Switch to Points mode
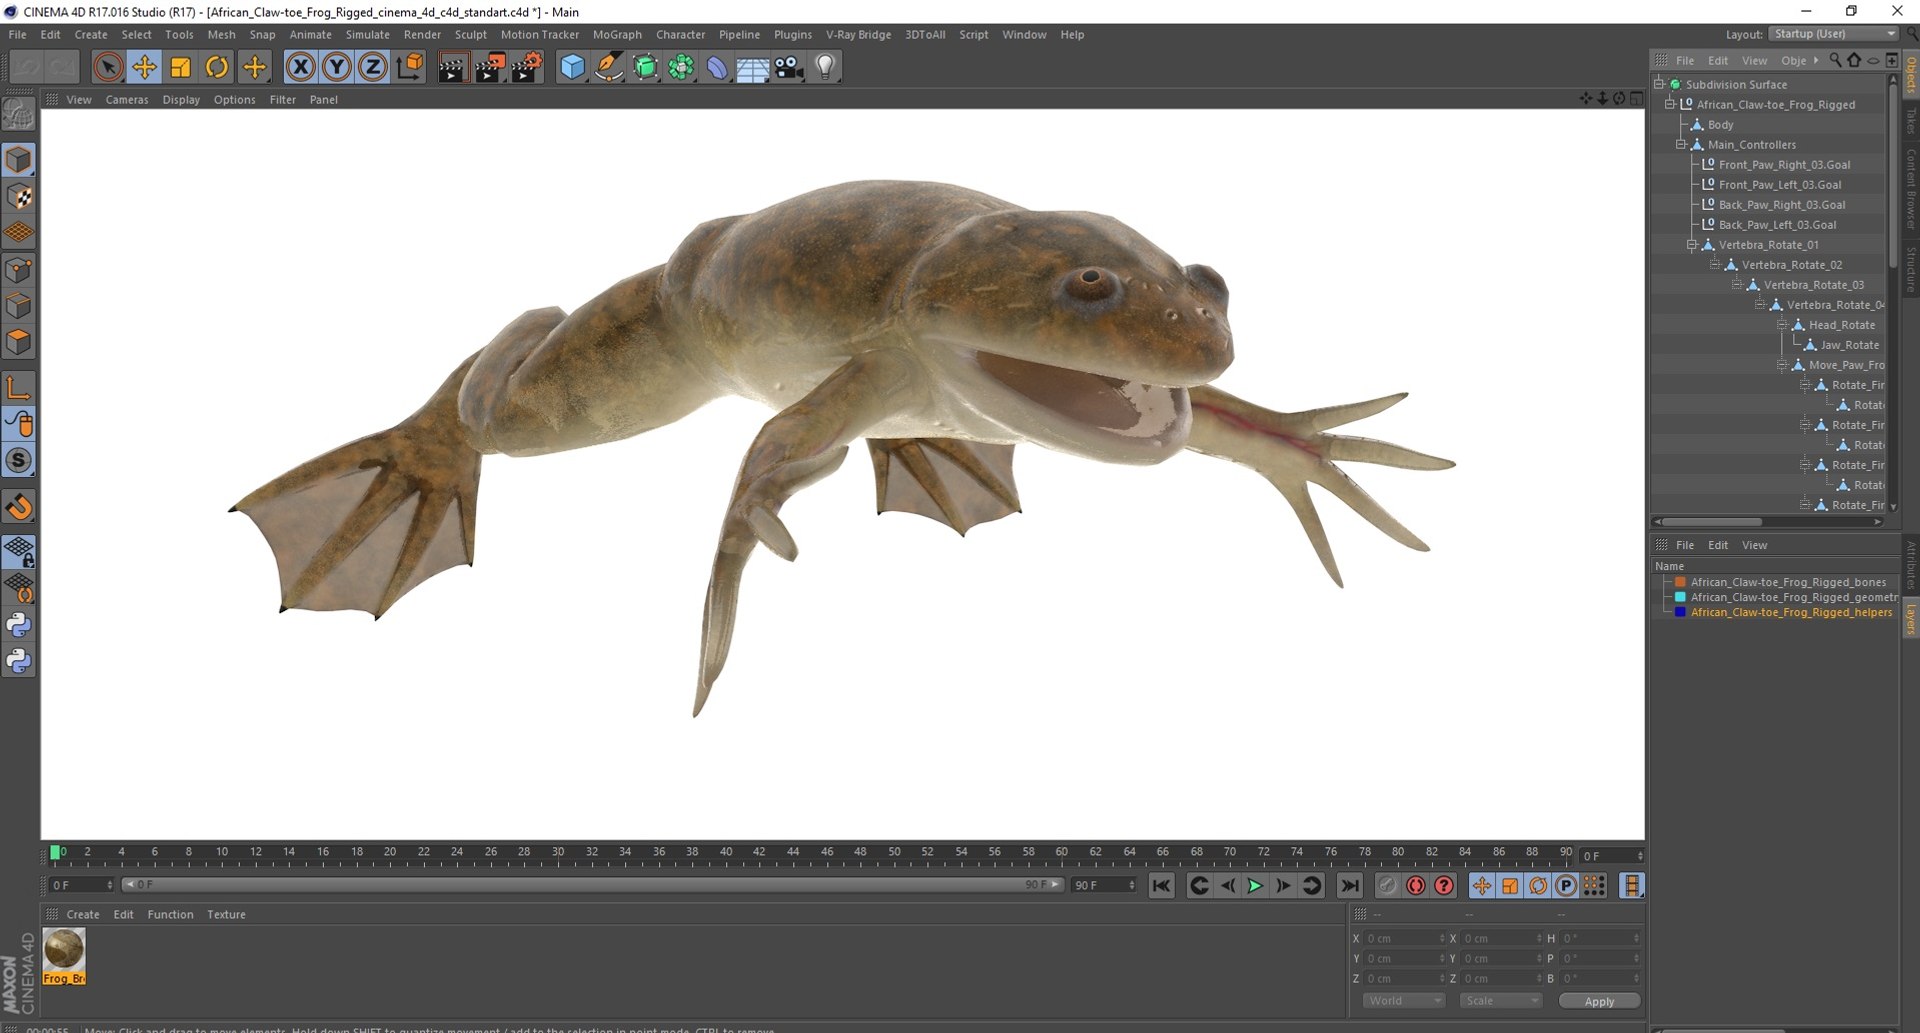Viewport: 1920px width, 1033px height. click(19, 270)
